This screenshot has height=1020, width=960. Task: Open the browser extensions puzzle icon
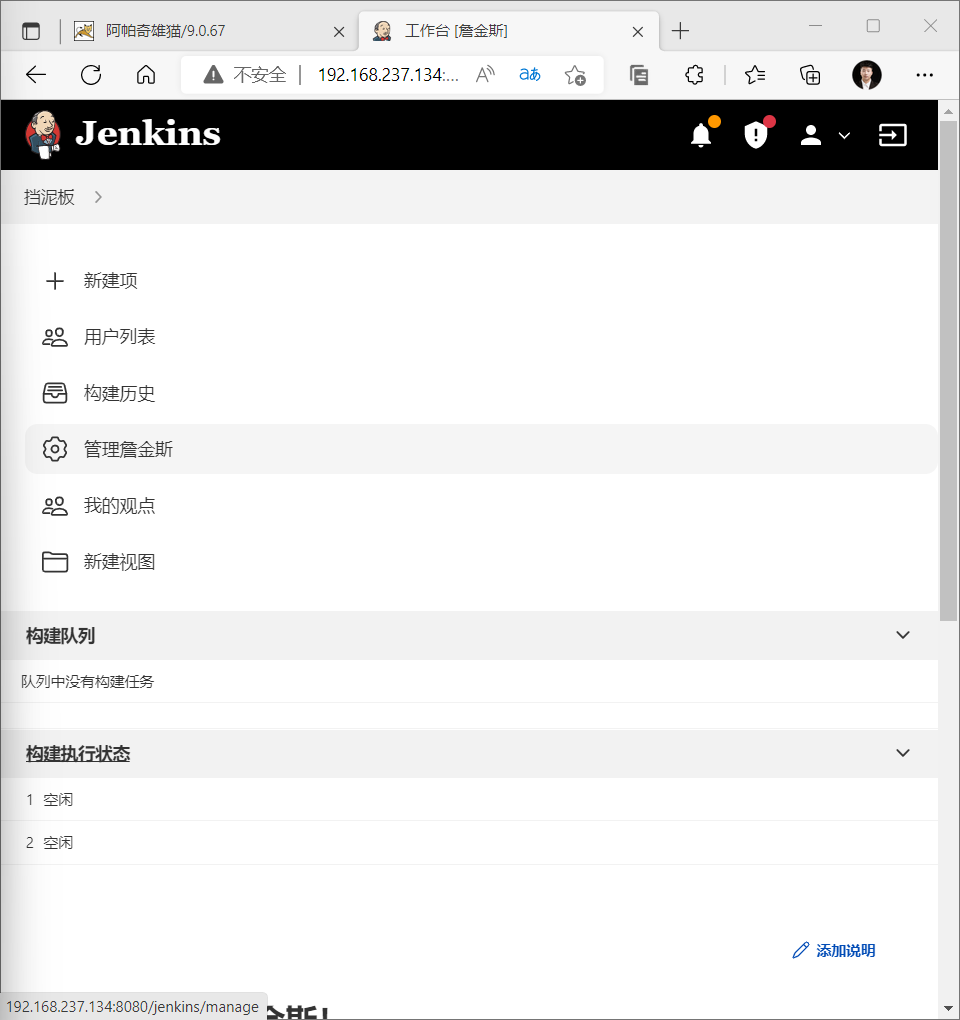pos(694,75)
